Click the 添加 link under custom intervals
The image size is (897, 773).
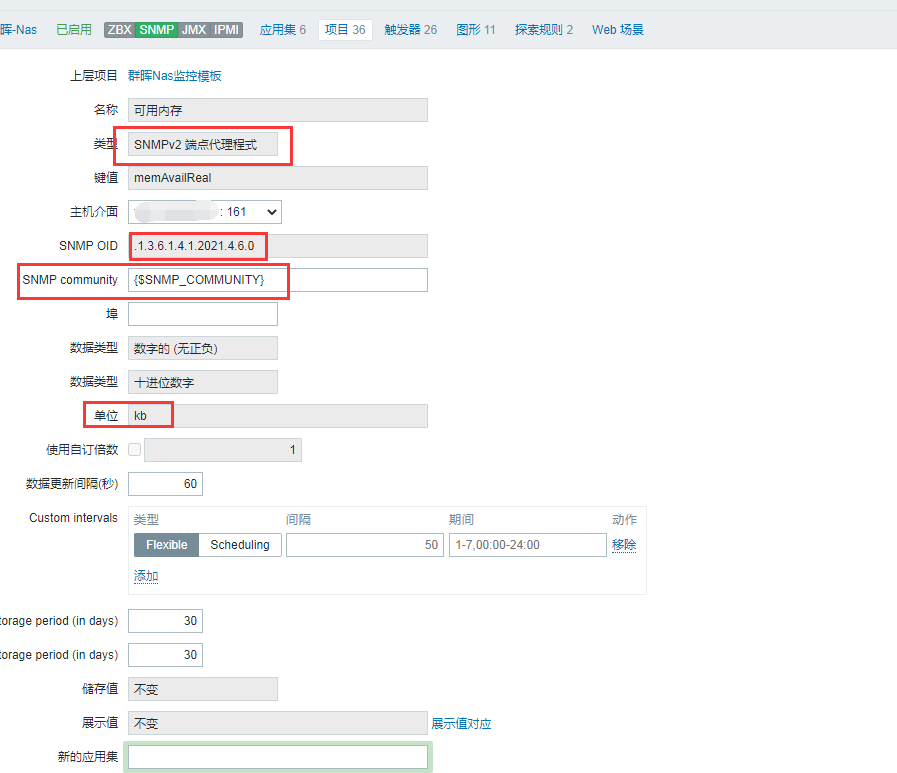click(146, 576)
